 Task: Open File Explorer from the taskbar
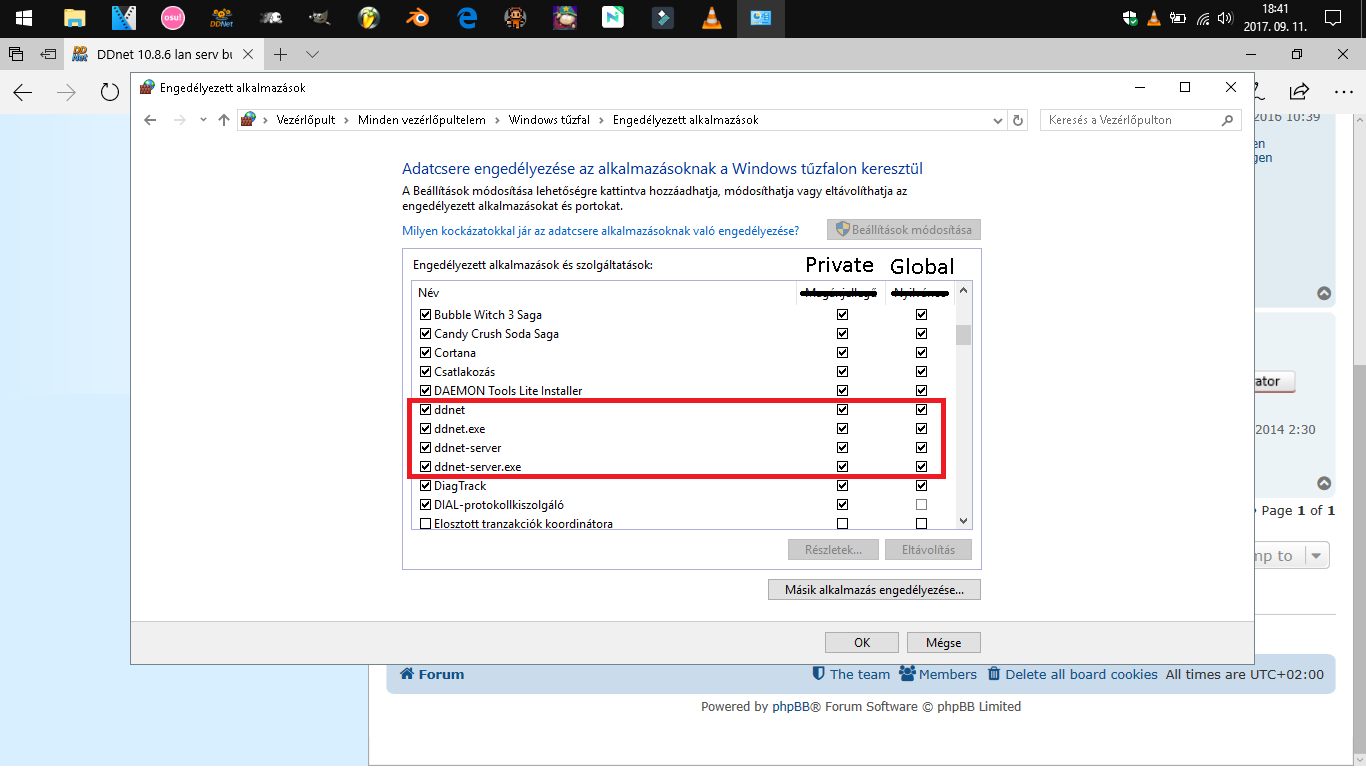[x=75, y=18]
